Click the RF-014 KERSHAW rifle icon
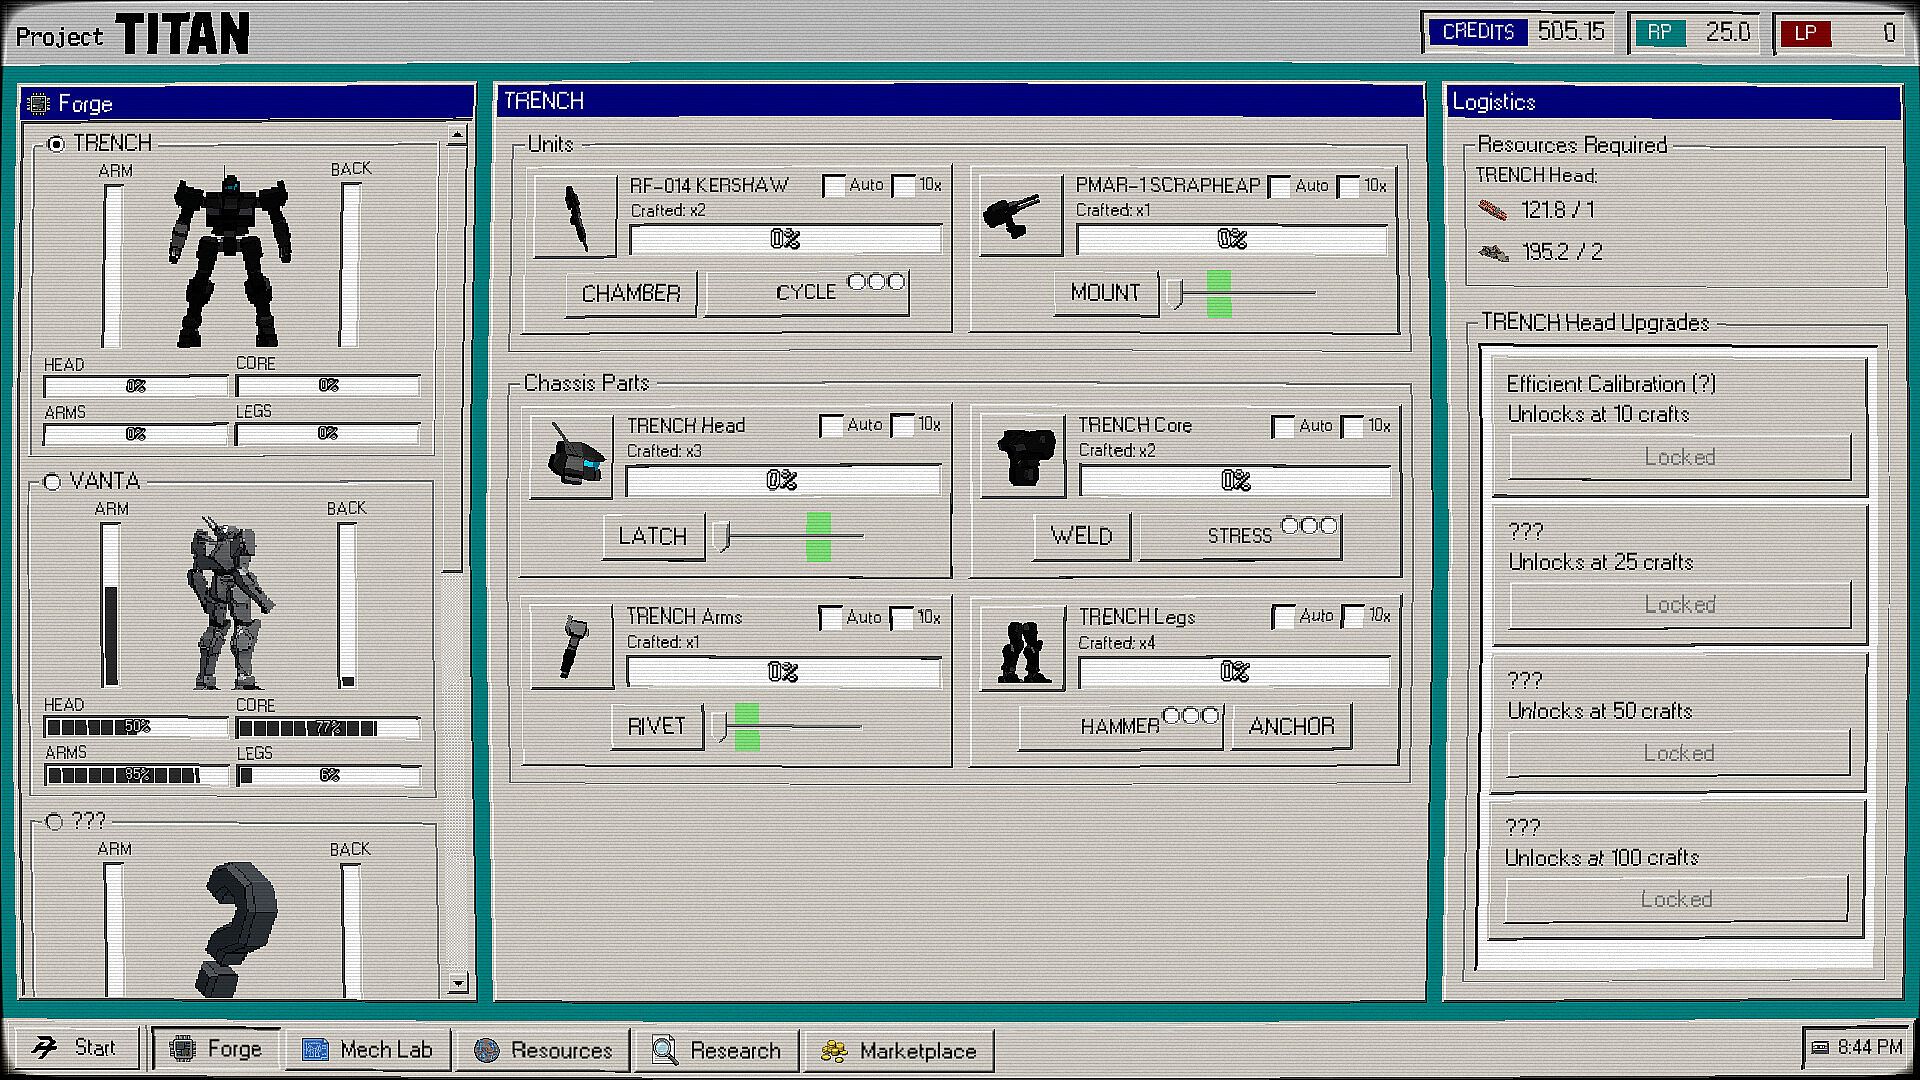This screenshot has height=1080, width=1920. (x=575, y=217)
